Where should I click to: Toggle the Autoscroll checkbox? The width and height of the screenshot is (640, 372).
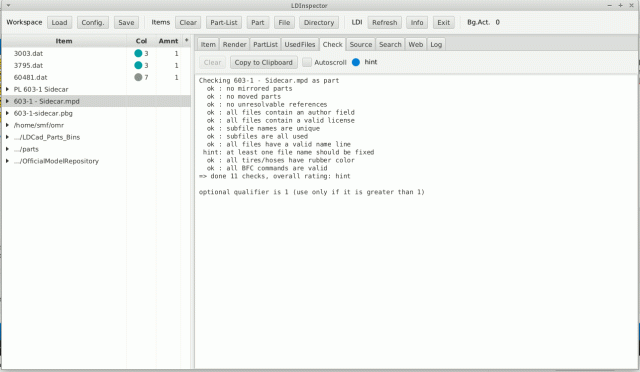[307, 62]
